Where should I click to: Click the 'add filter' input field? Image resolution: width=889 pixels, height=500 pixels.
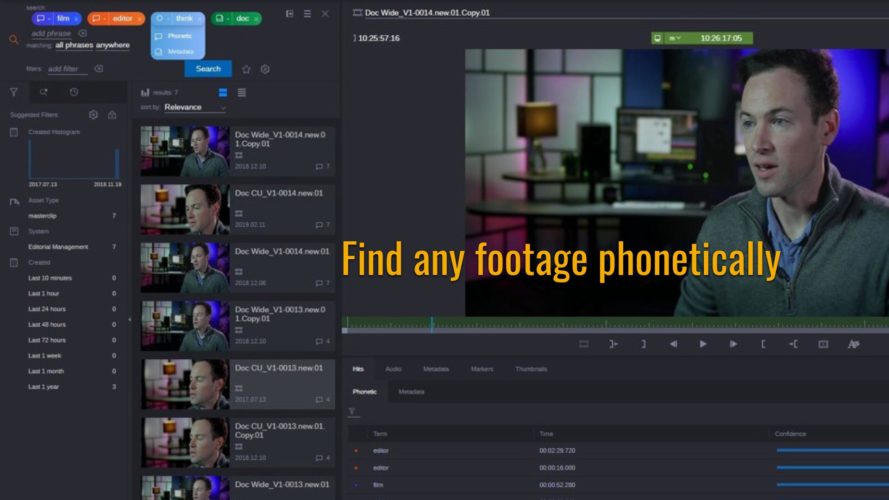pos(67,69)
